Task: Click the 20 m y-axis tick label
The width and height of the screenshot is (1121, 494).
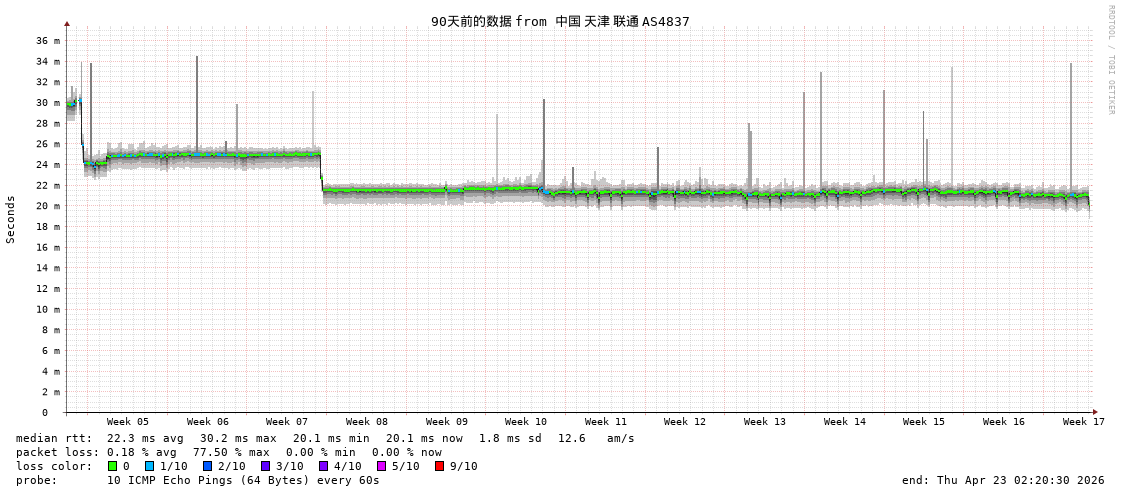Action: point(48,206)
